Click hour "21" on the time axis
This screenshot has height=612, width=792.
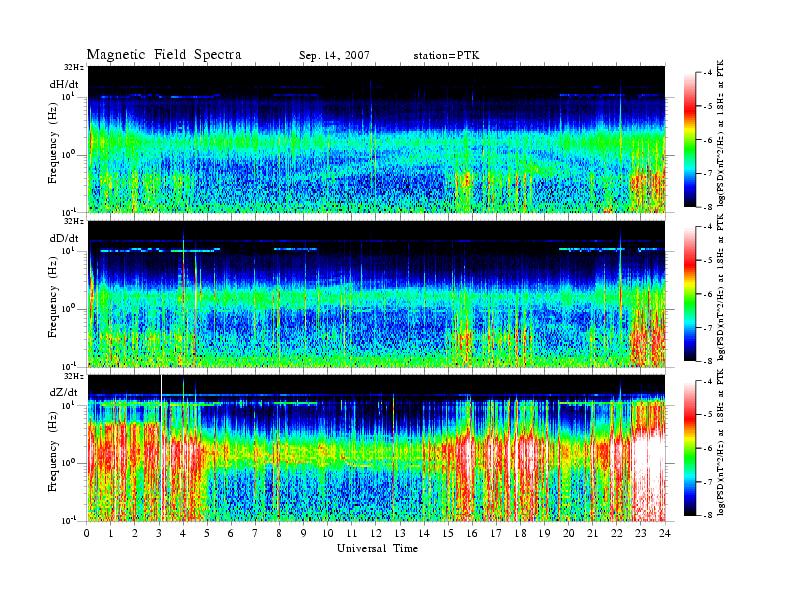pyautogui.click(x=592, y=533)
